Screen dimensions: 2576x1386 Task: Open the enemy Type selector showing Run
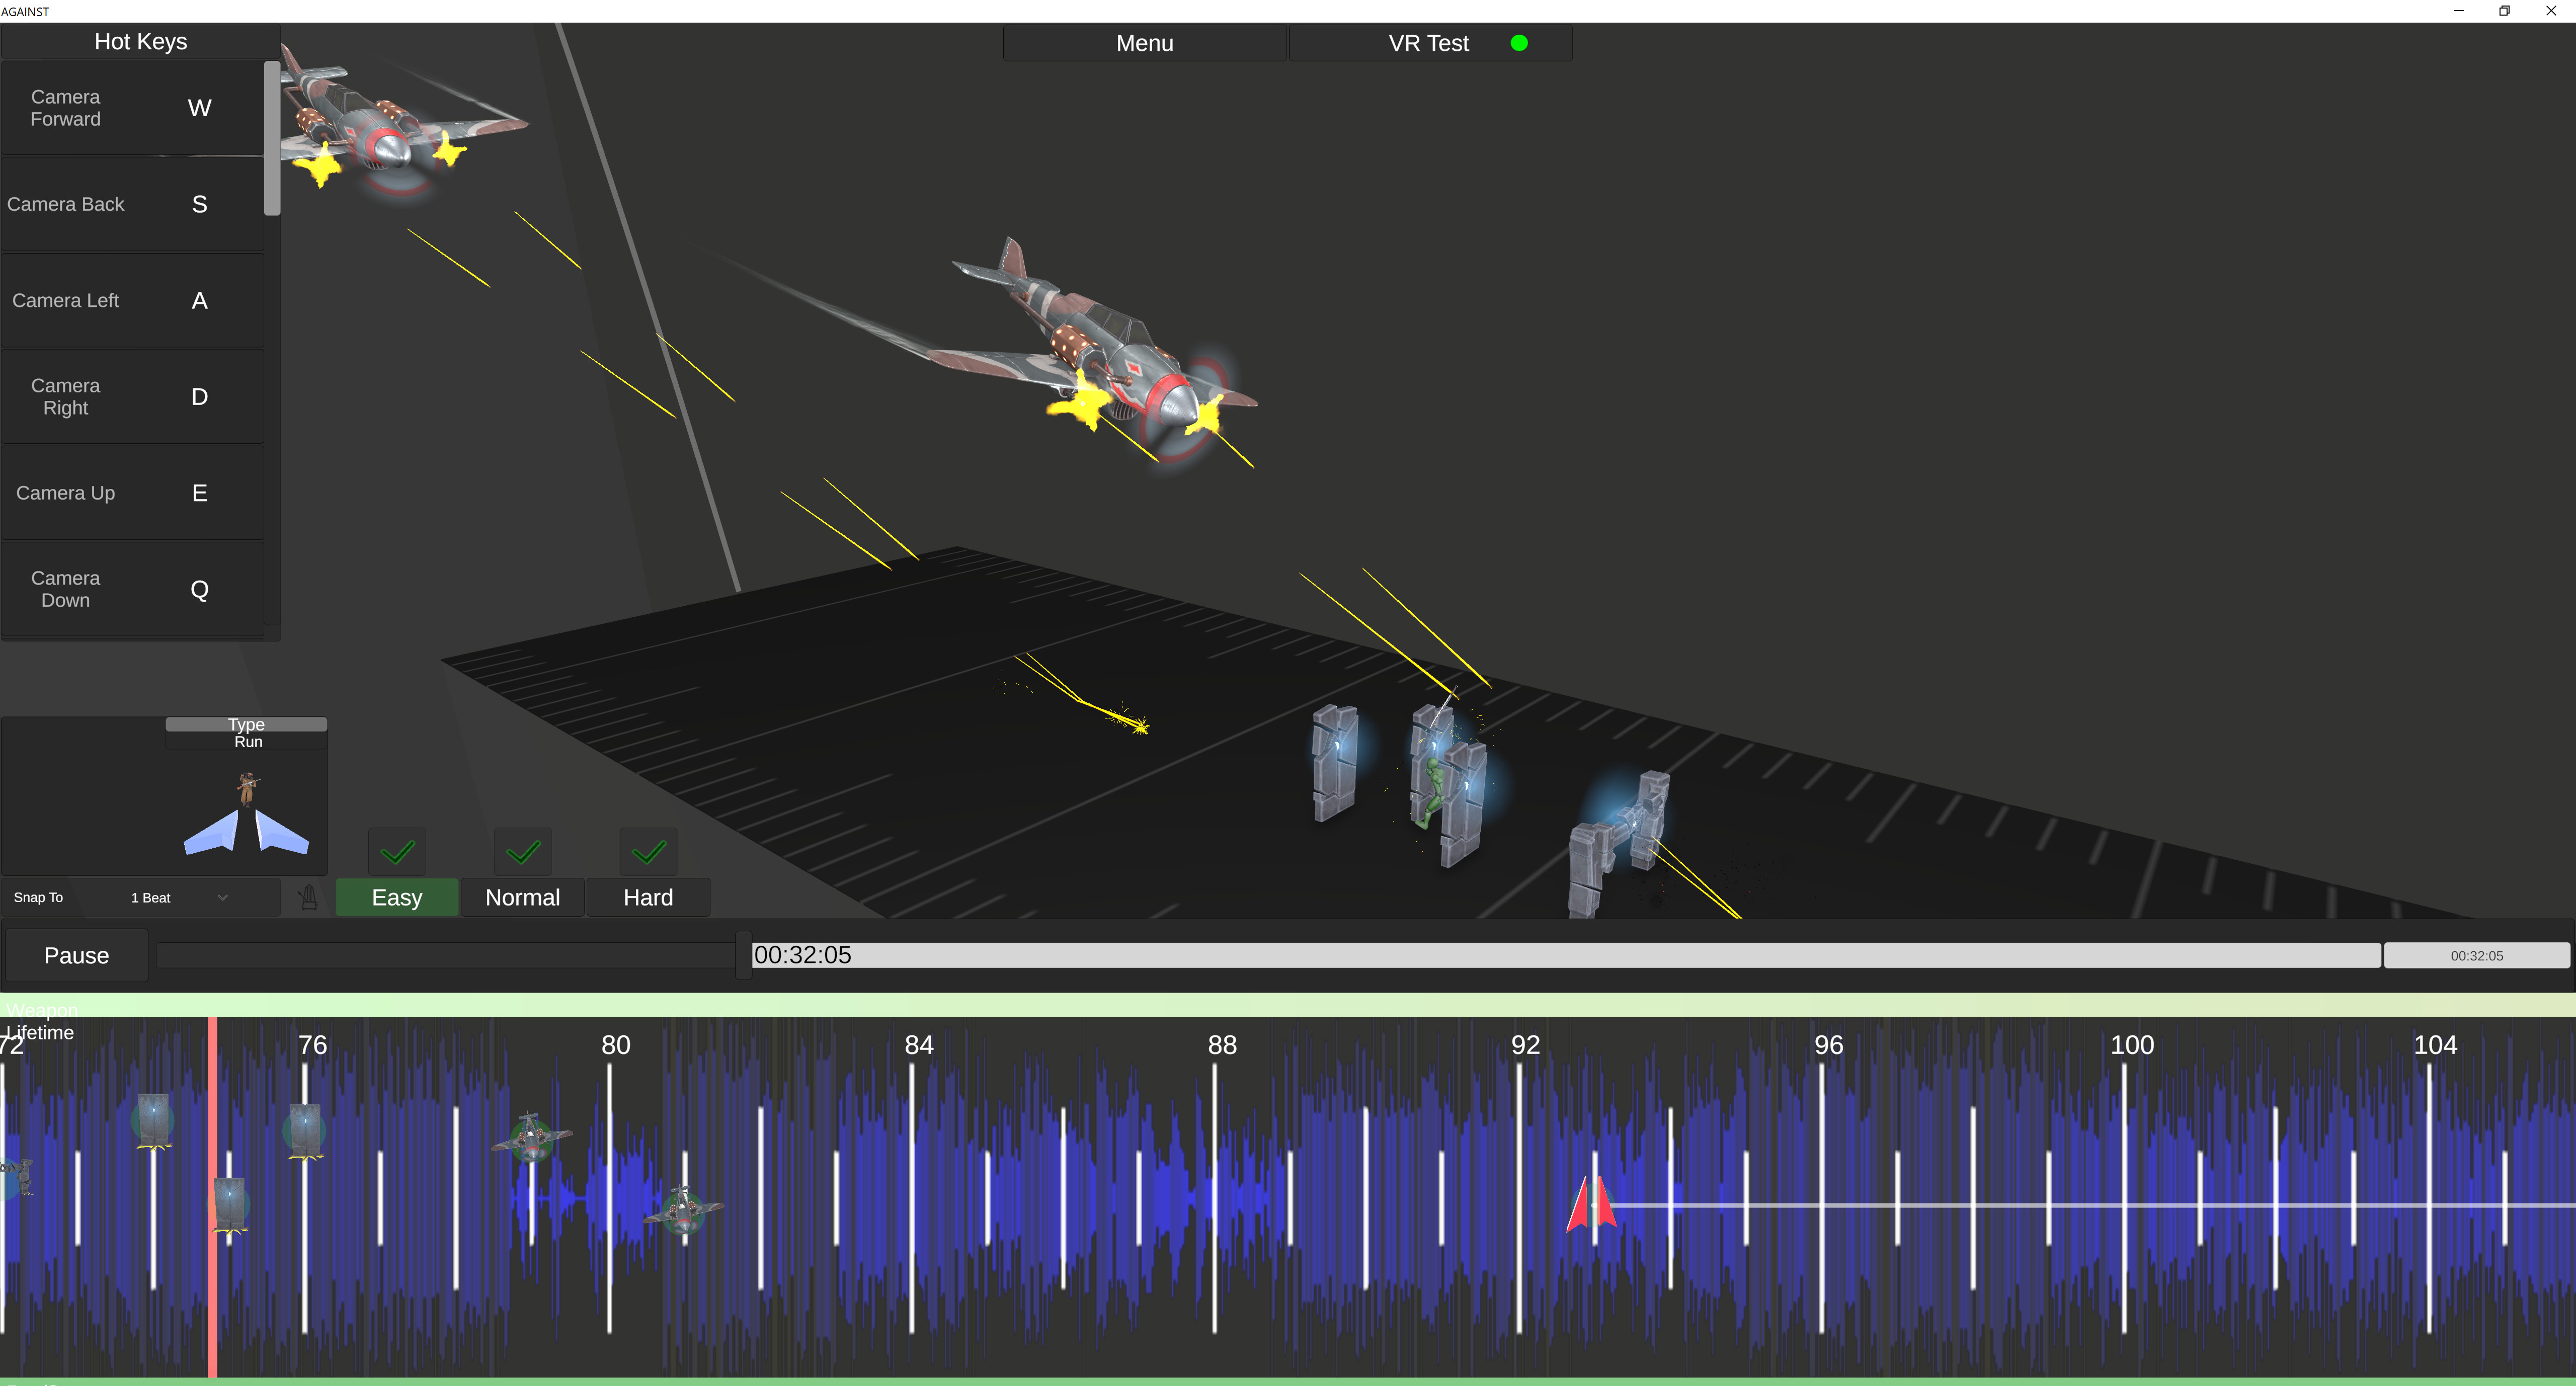246,741
